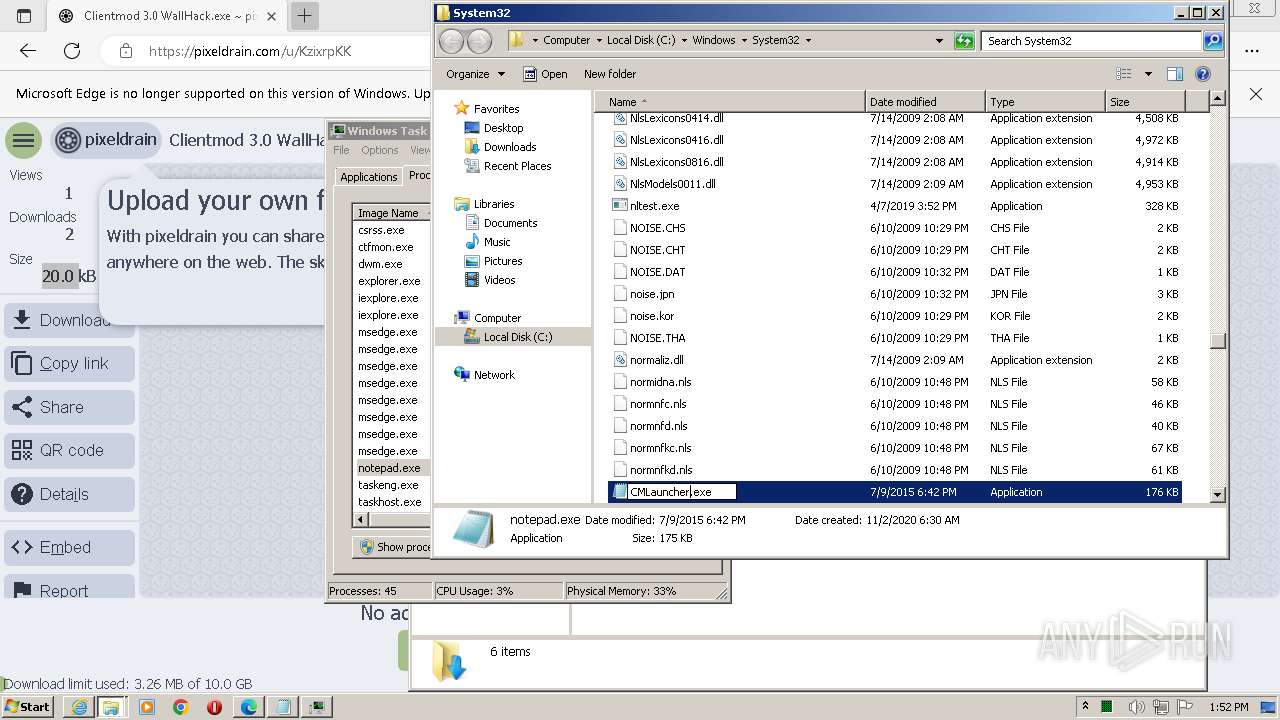The height and width of the screenshot is (720, 1280).
Task: Click Explorer Forward navigation arrow
Action: tap(480, 41)
